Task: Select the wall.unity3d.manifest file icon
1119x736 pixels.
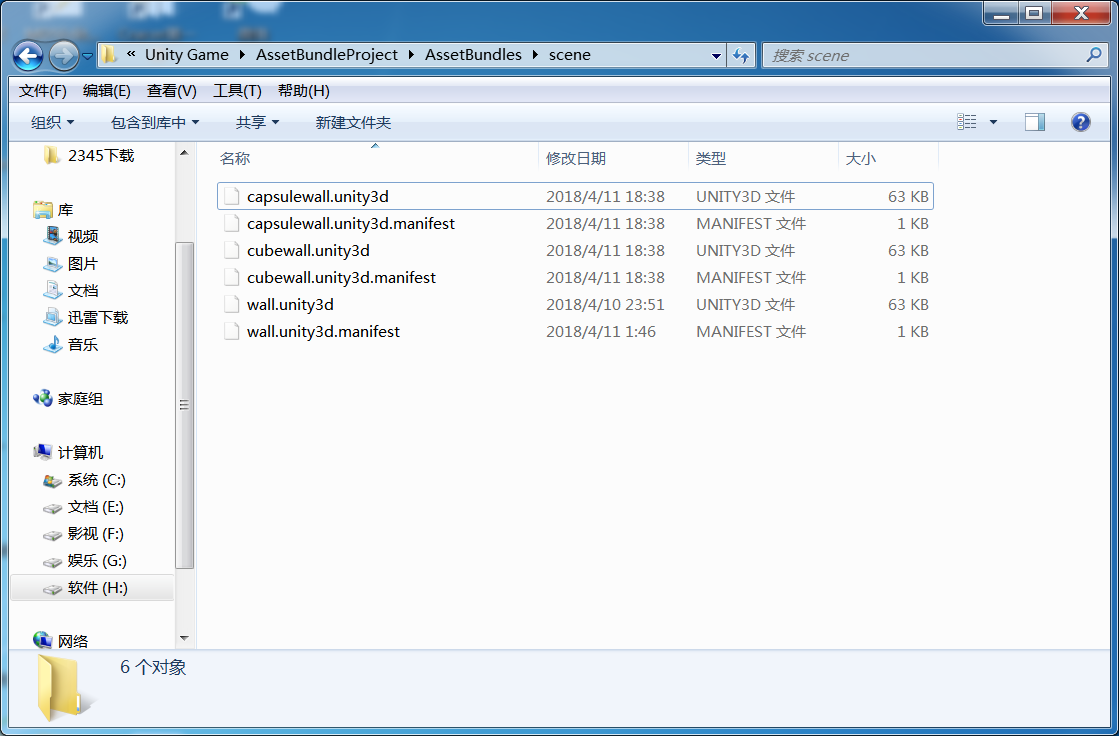Action: pyautogui.click(x=231, y=332)
